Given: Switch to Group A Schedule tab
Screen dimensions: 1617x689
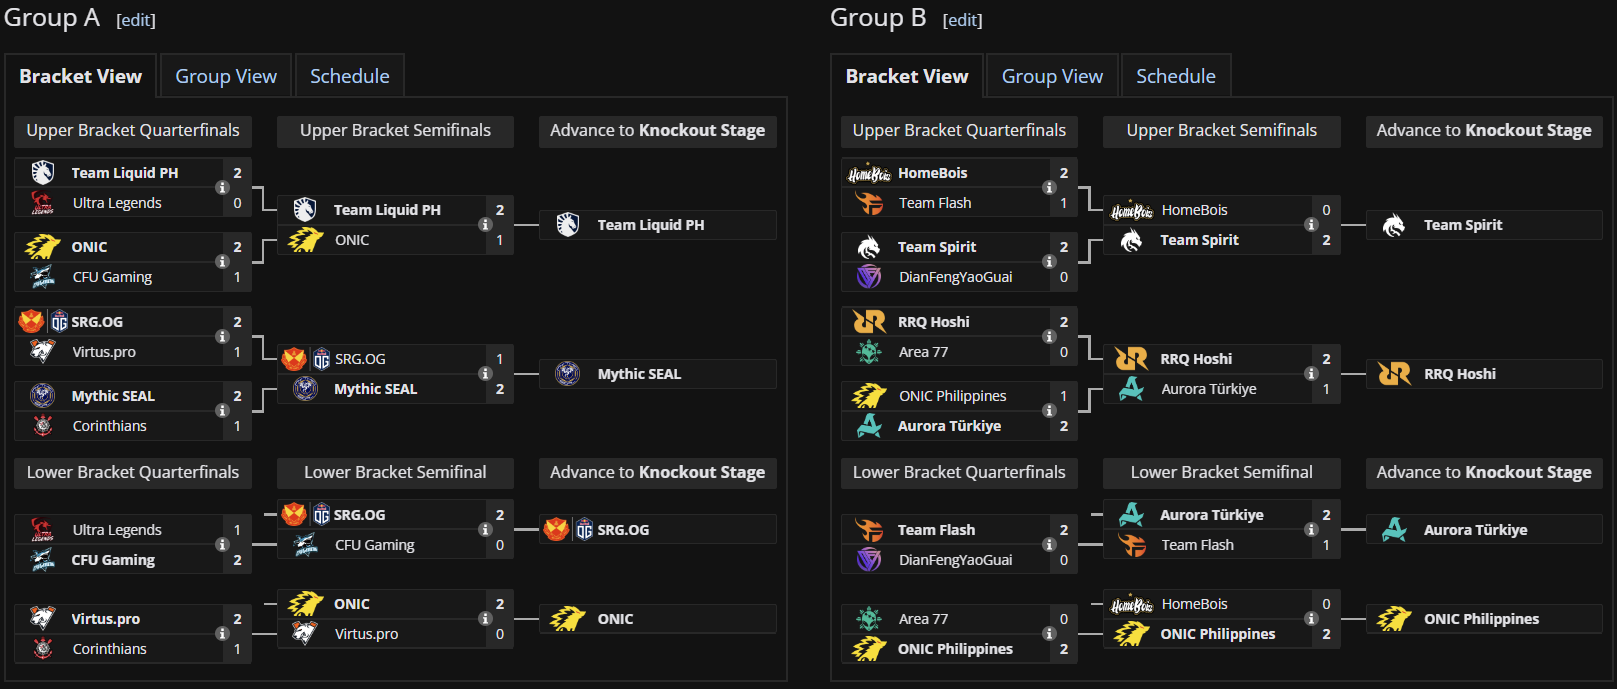Looking at the screenshot, I should tap(349, 76).
